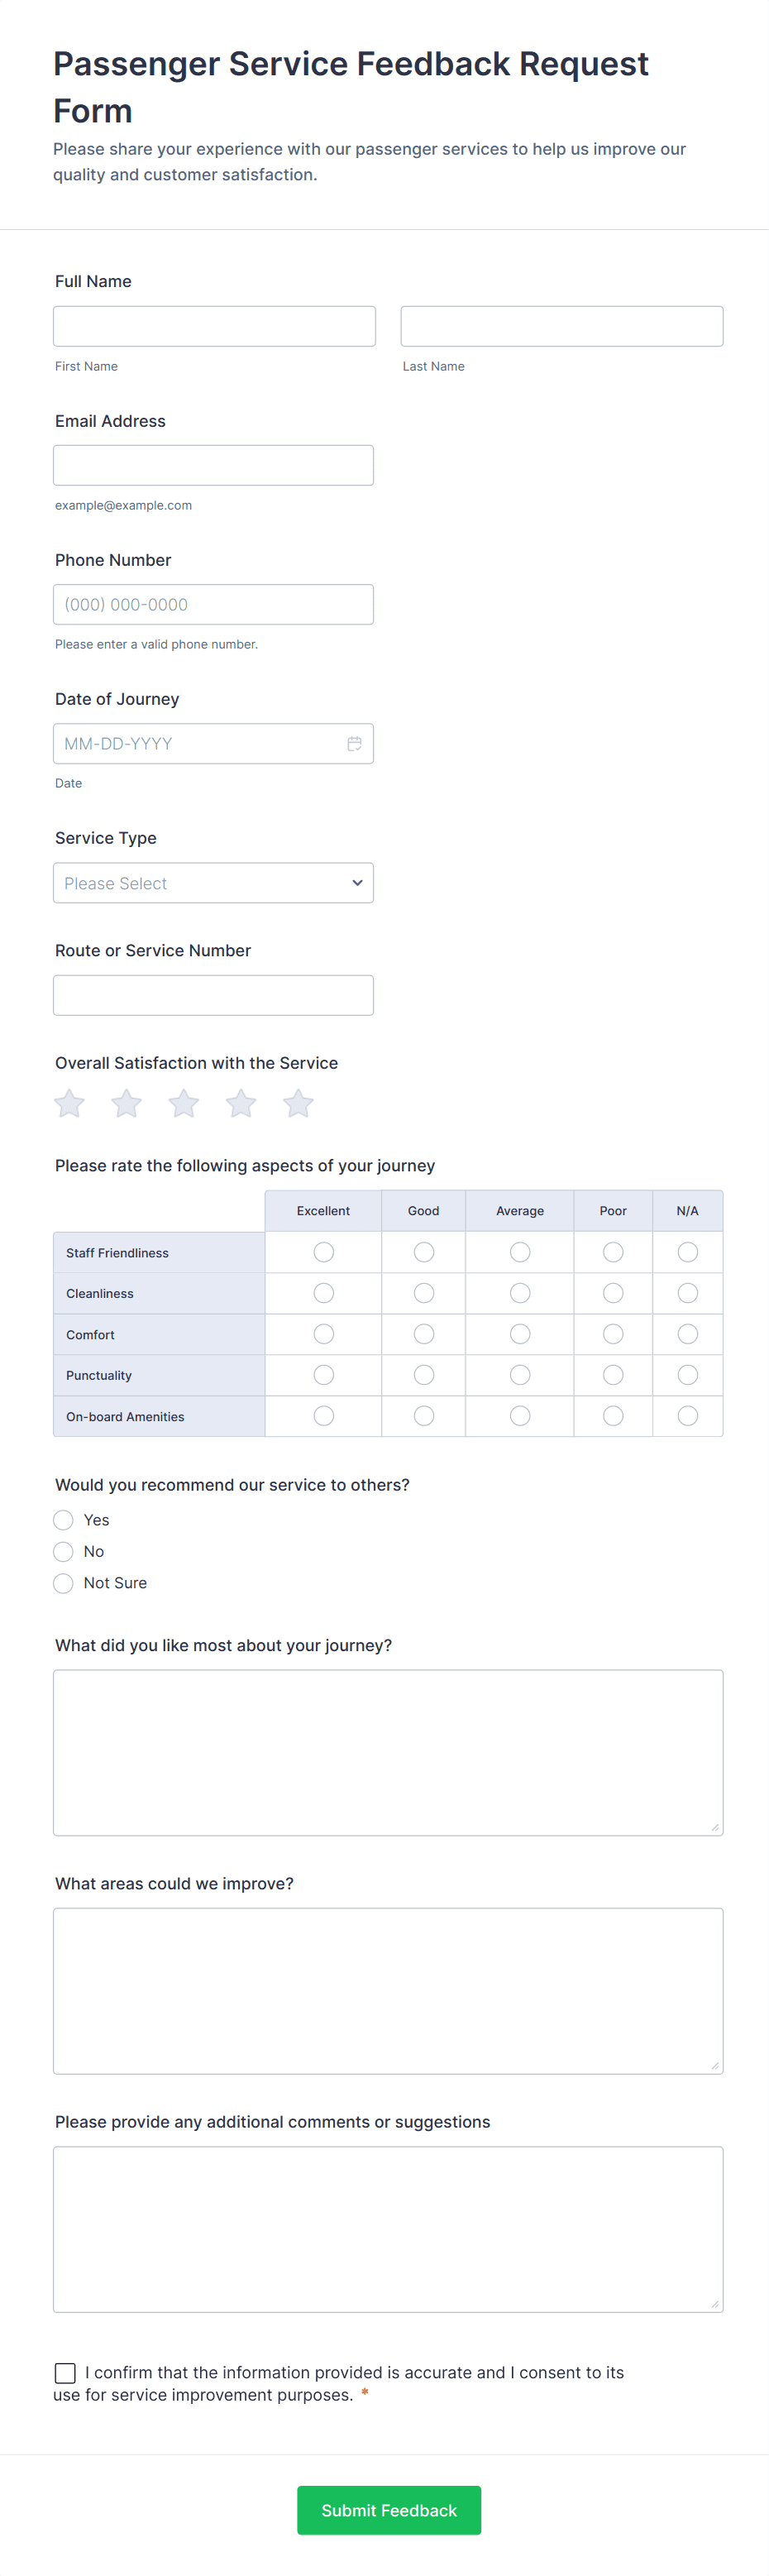Select the second satisfaction star

pyautogui.click(x=126, y=1103)
